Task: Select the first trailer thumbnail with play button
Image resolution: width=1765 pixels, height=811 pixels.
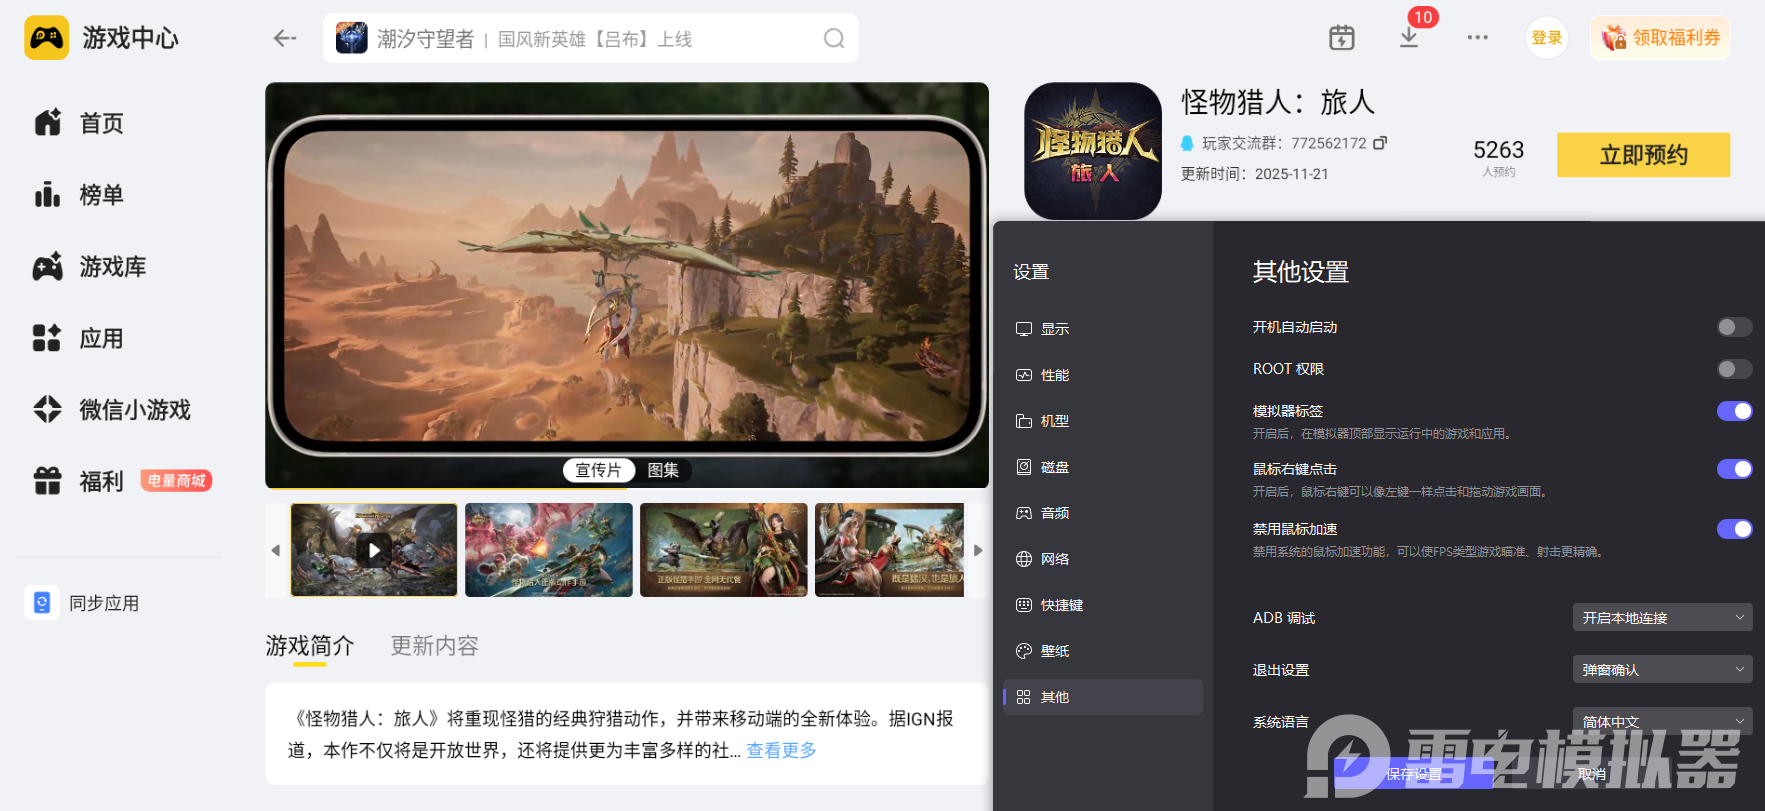Action: point(374,550)
